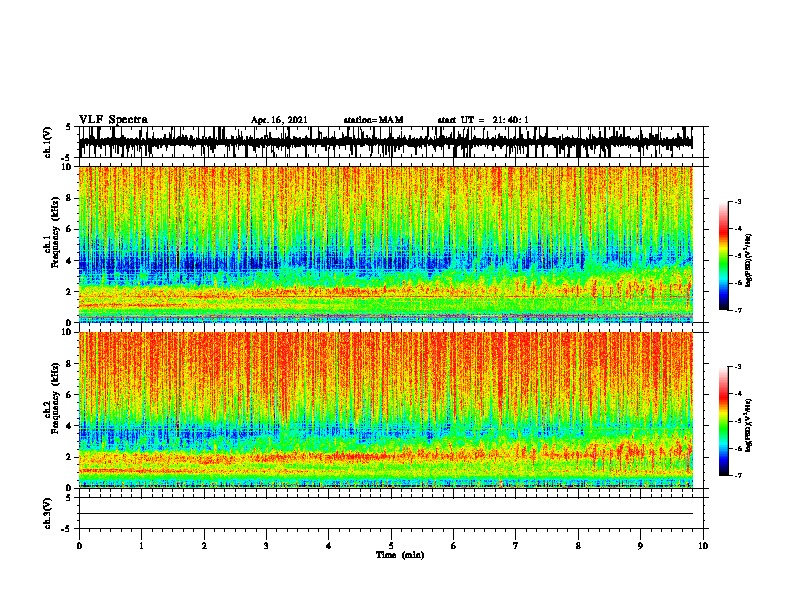The width and height of the screenshot is (792, 612).
Task: Click time axis tick label "4"
Action: tap(329, 546)
